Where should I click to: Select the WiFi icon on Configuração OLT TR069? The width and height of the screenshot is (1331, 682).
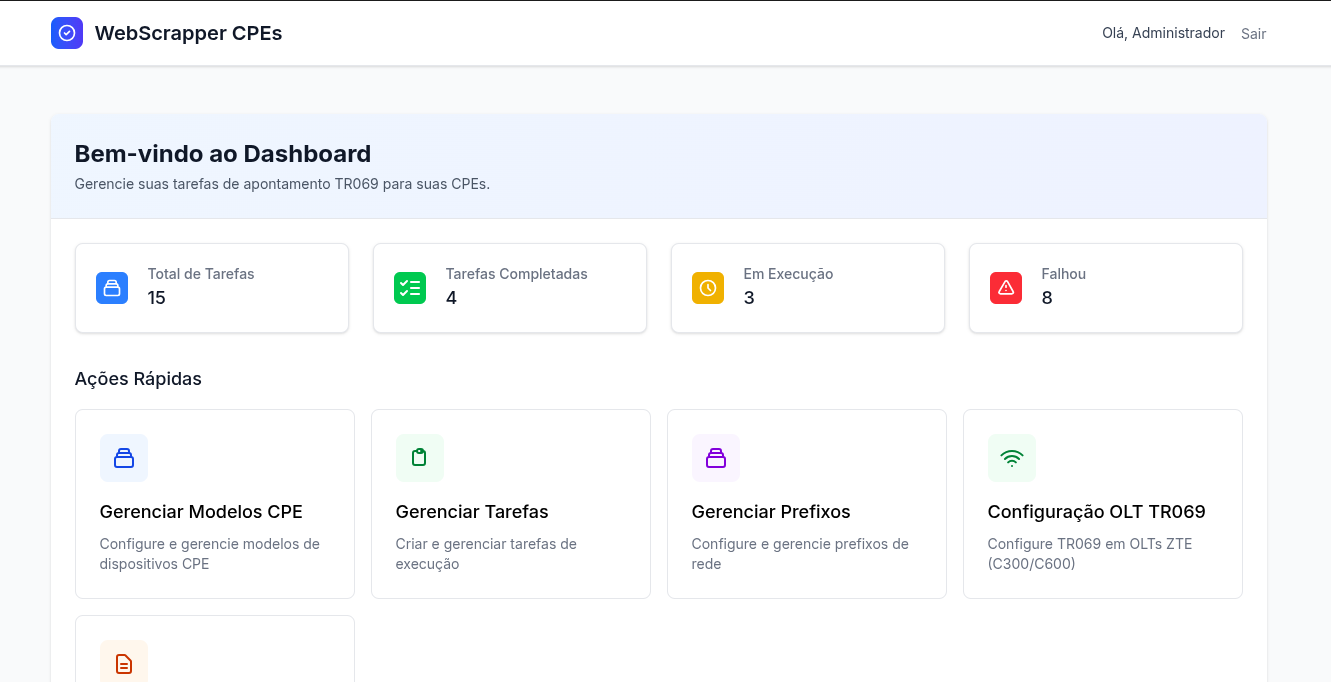(x=1011, y=457)
